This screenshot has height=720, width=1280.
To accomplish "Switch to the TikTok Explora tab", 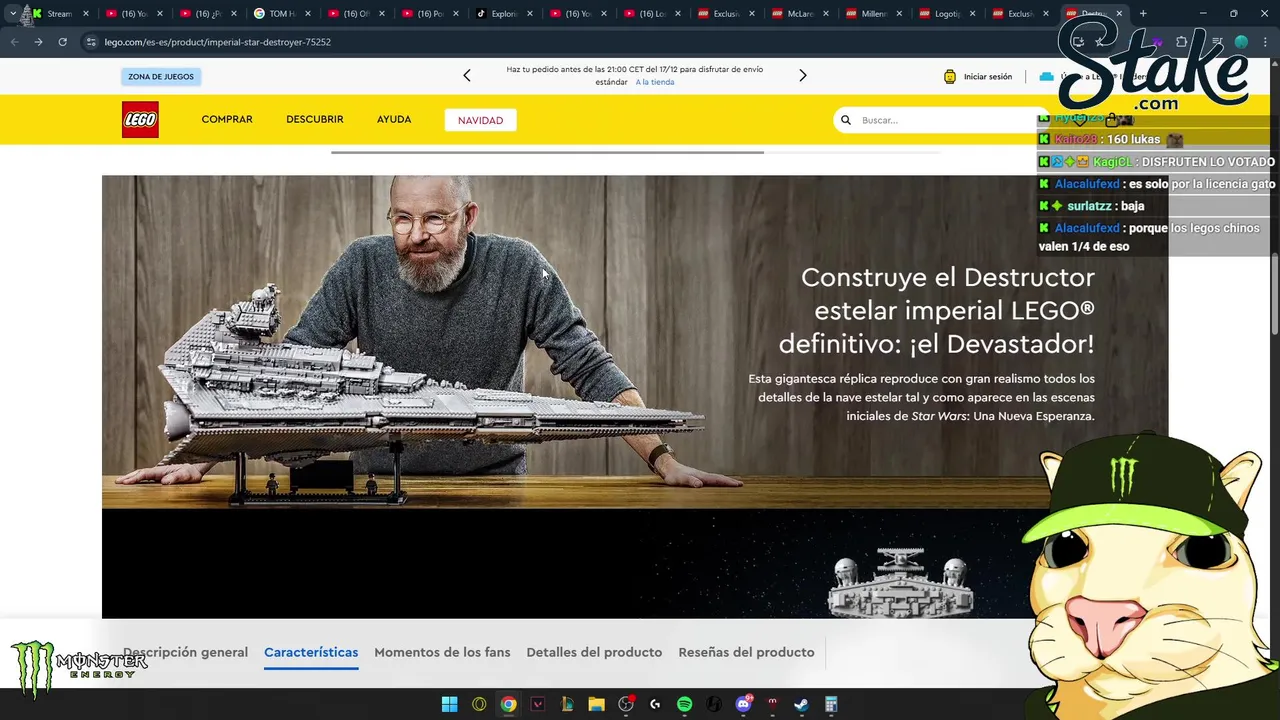I will [505, 14].
